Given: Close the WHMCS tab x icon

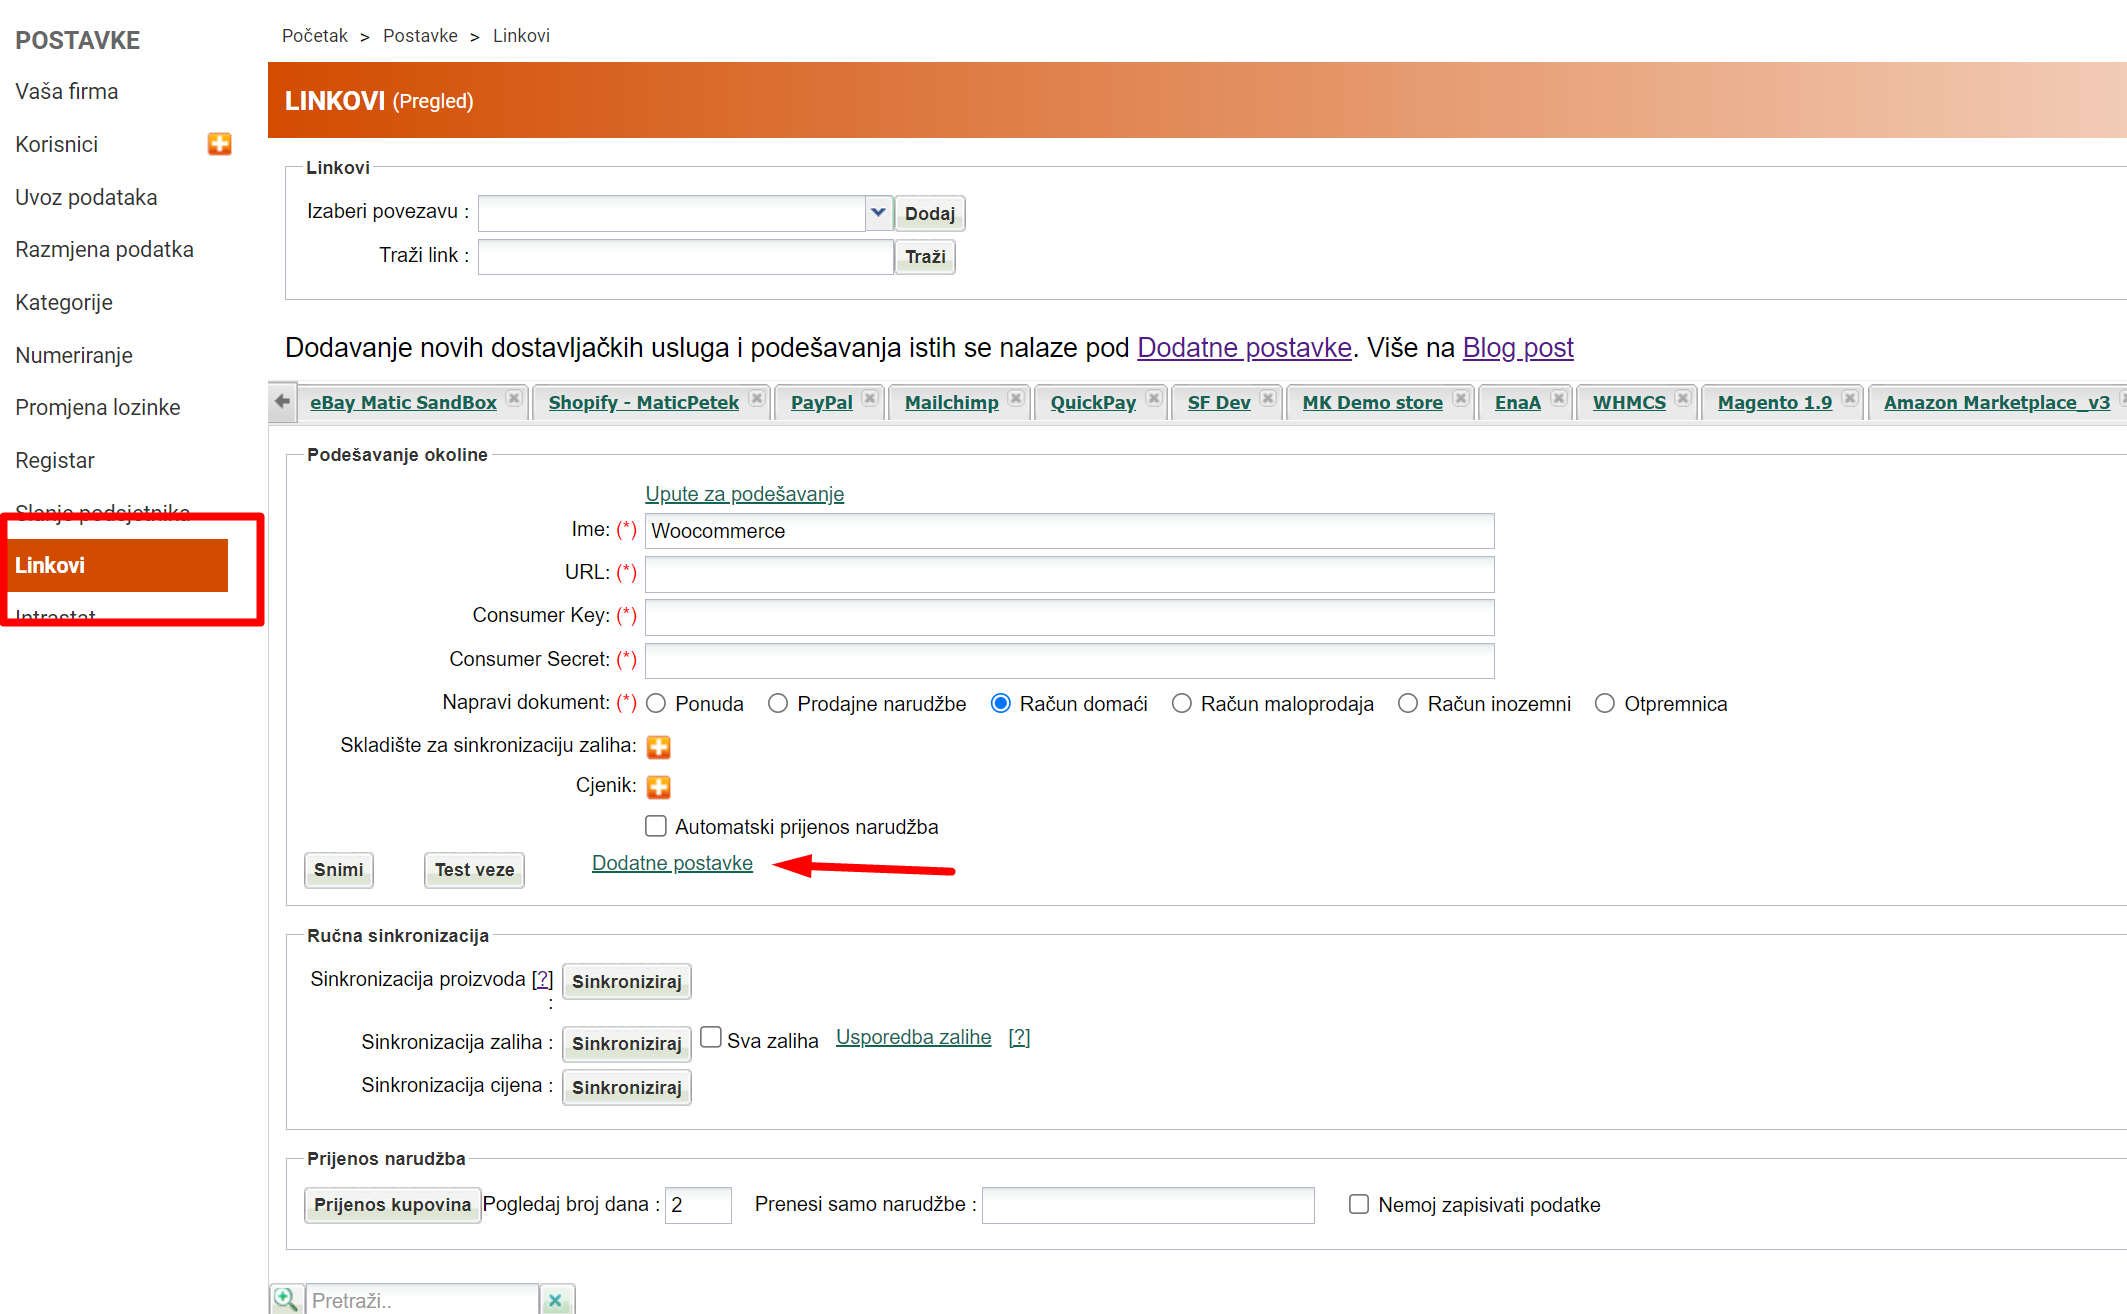Looking at the screenshot, I should (1683, 399).
